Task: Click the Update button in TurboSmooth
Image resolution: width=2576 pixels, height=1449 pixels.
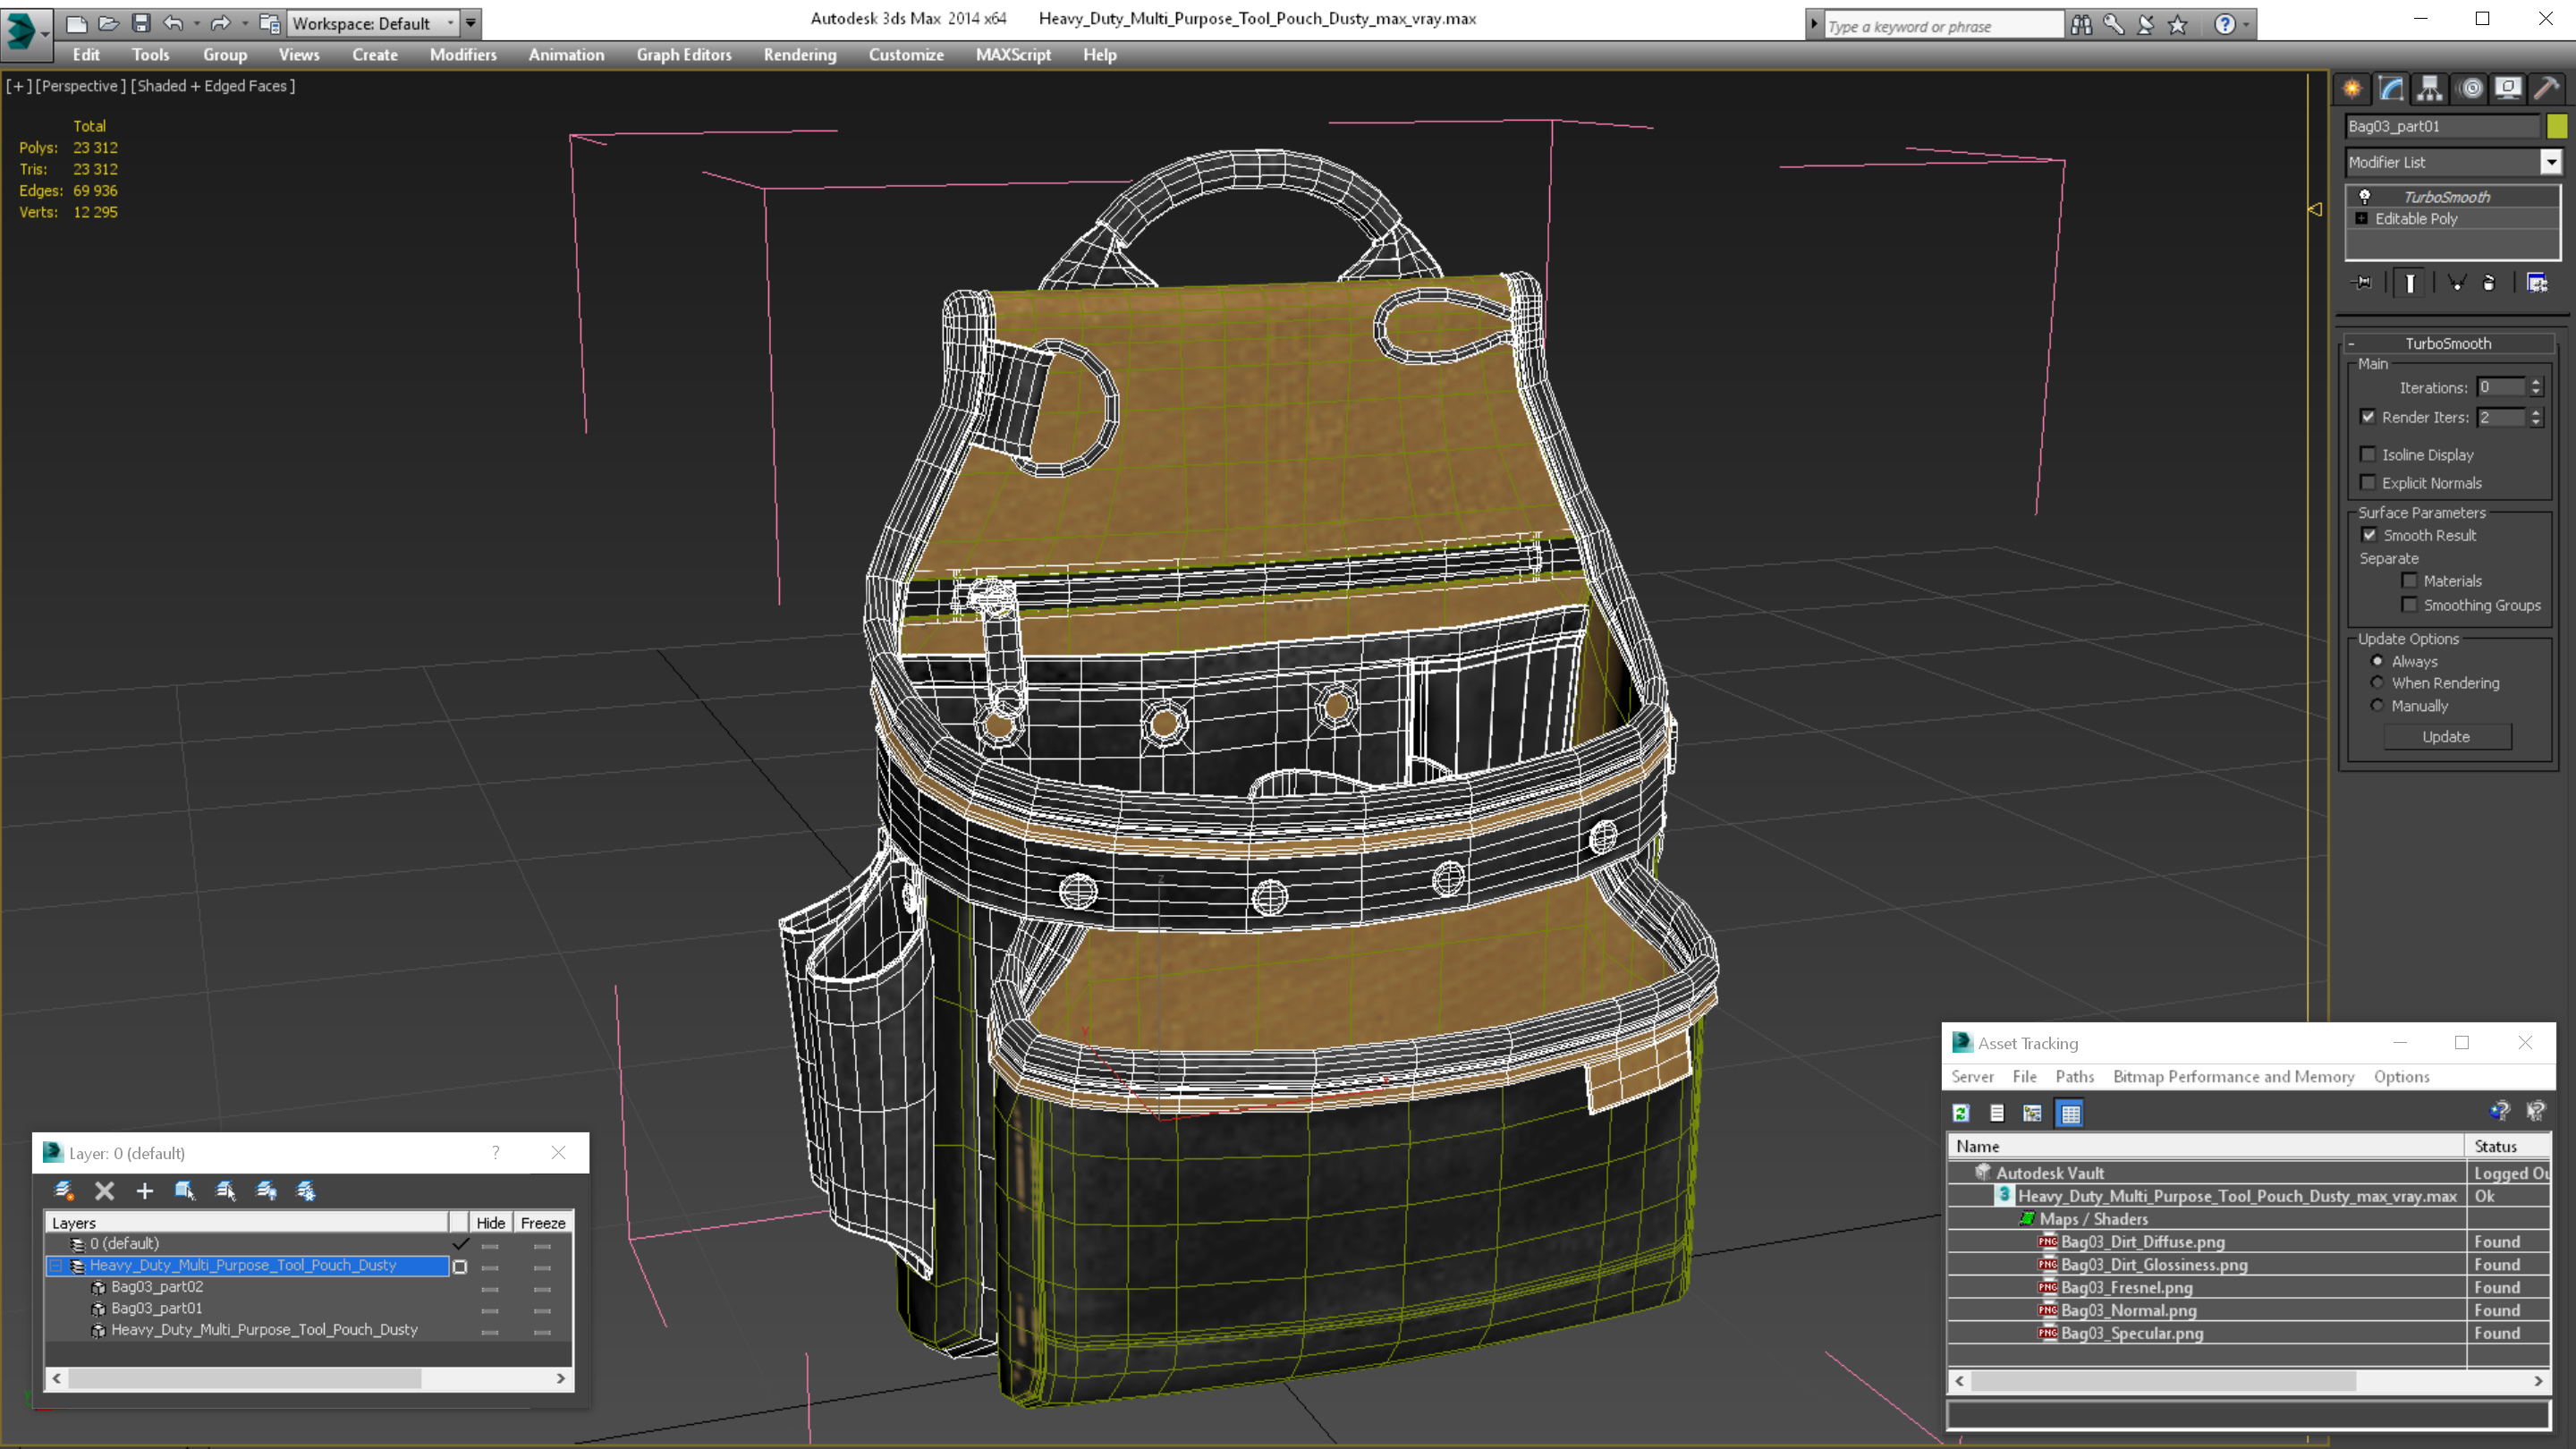Action: pos(2446,736)
